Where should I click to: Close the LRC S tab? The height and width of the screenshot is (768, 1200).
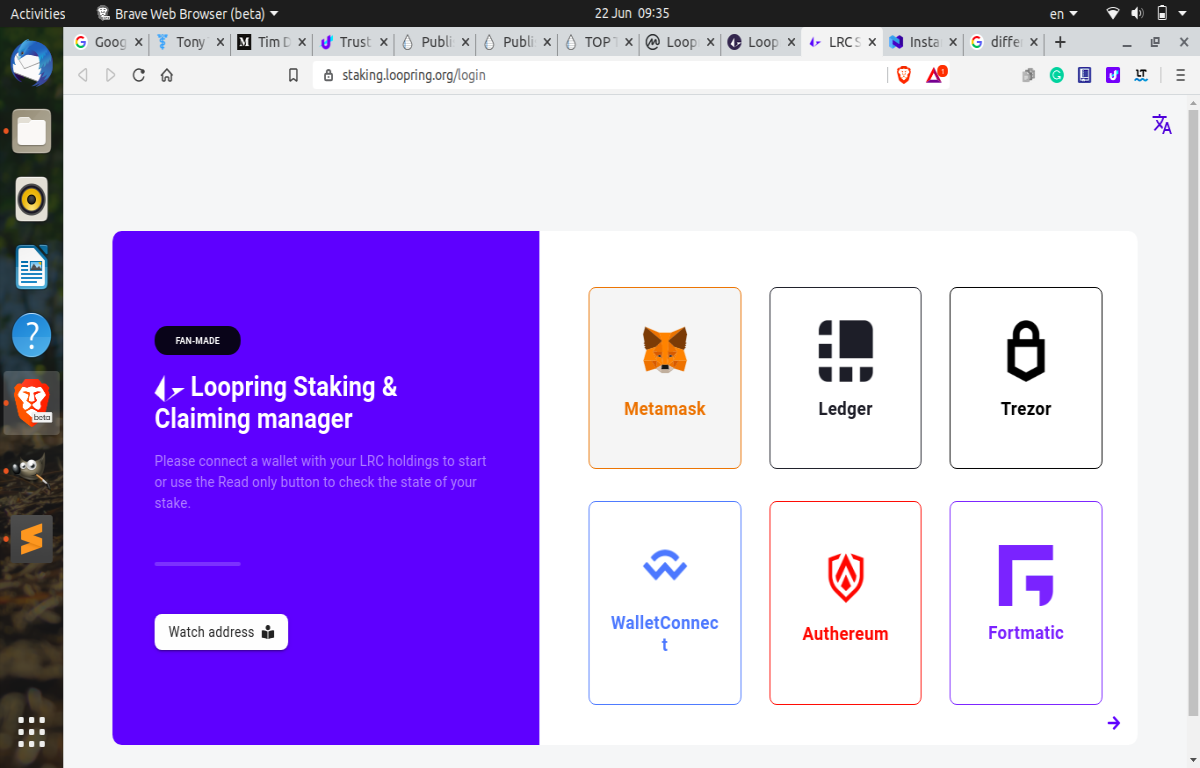coord(873,42)
